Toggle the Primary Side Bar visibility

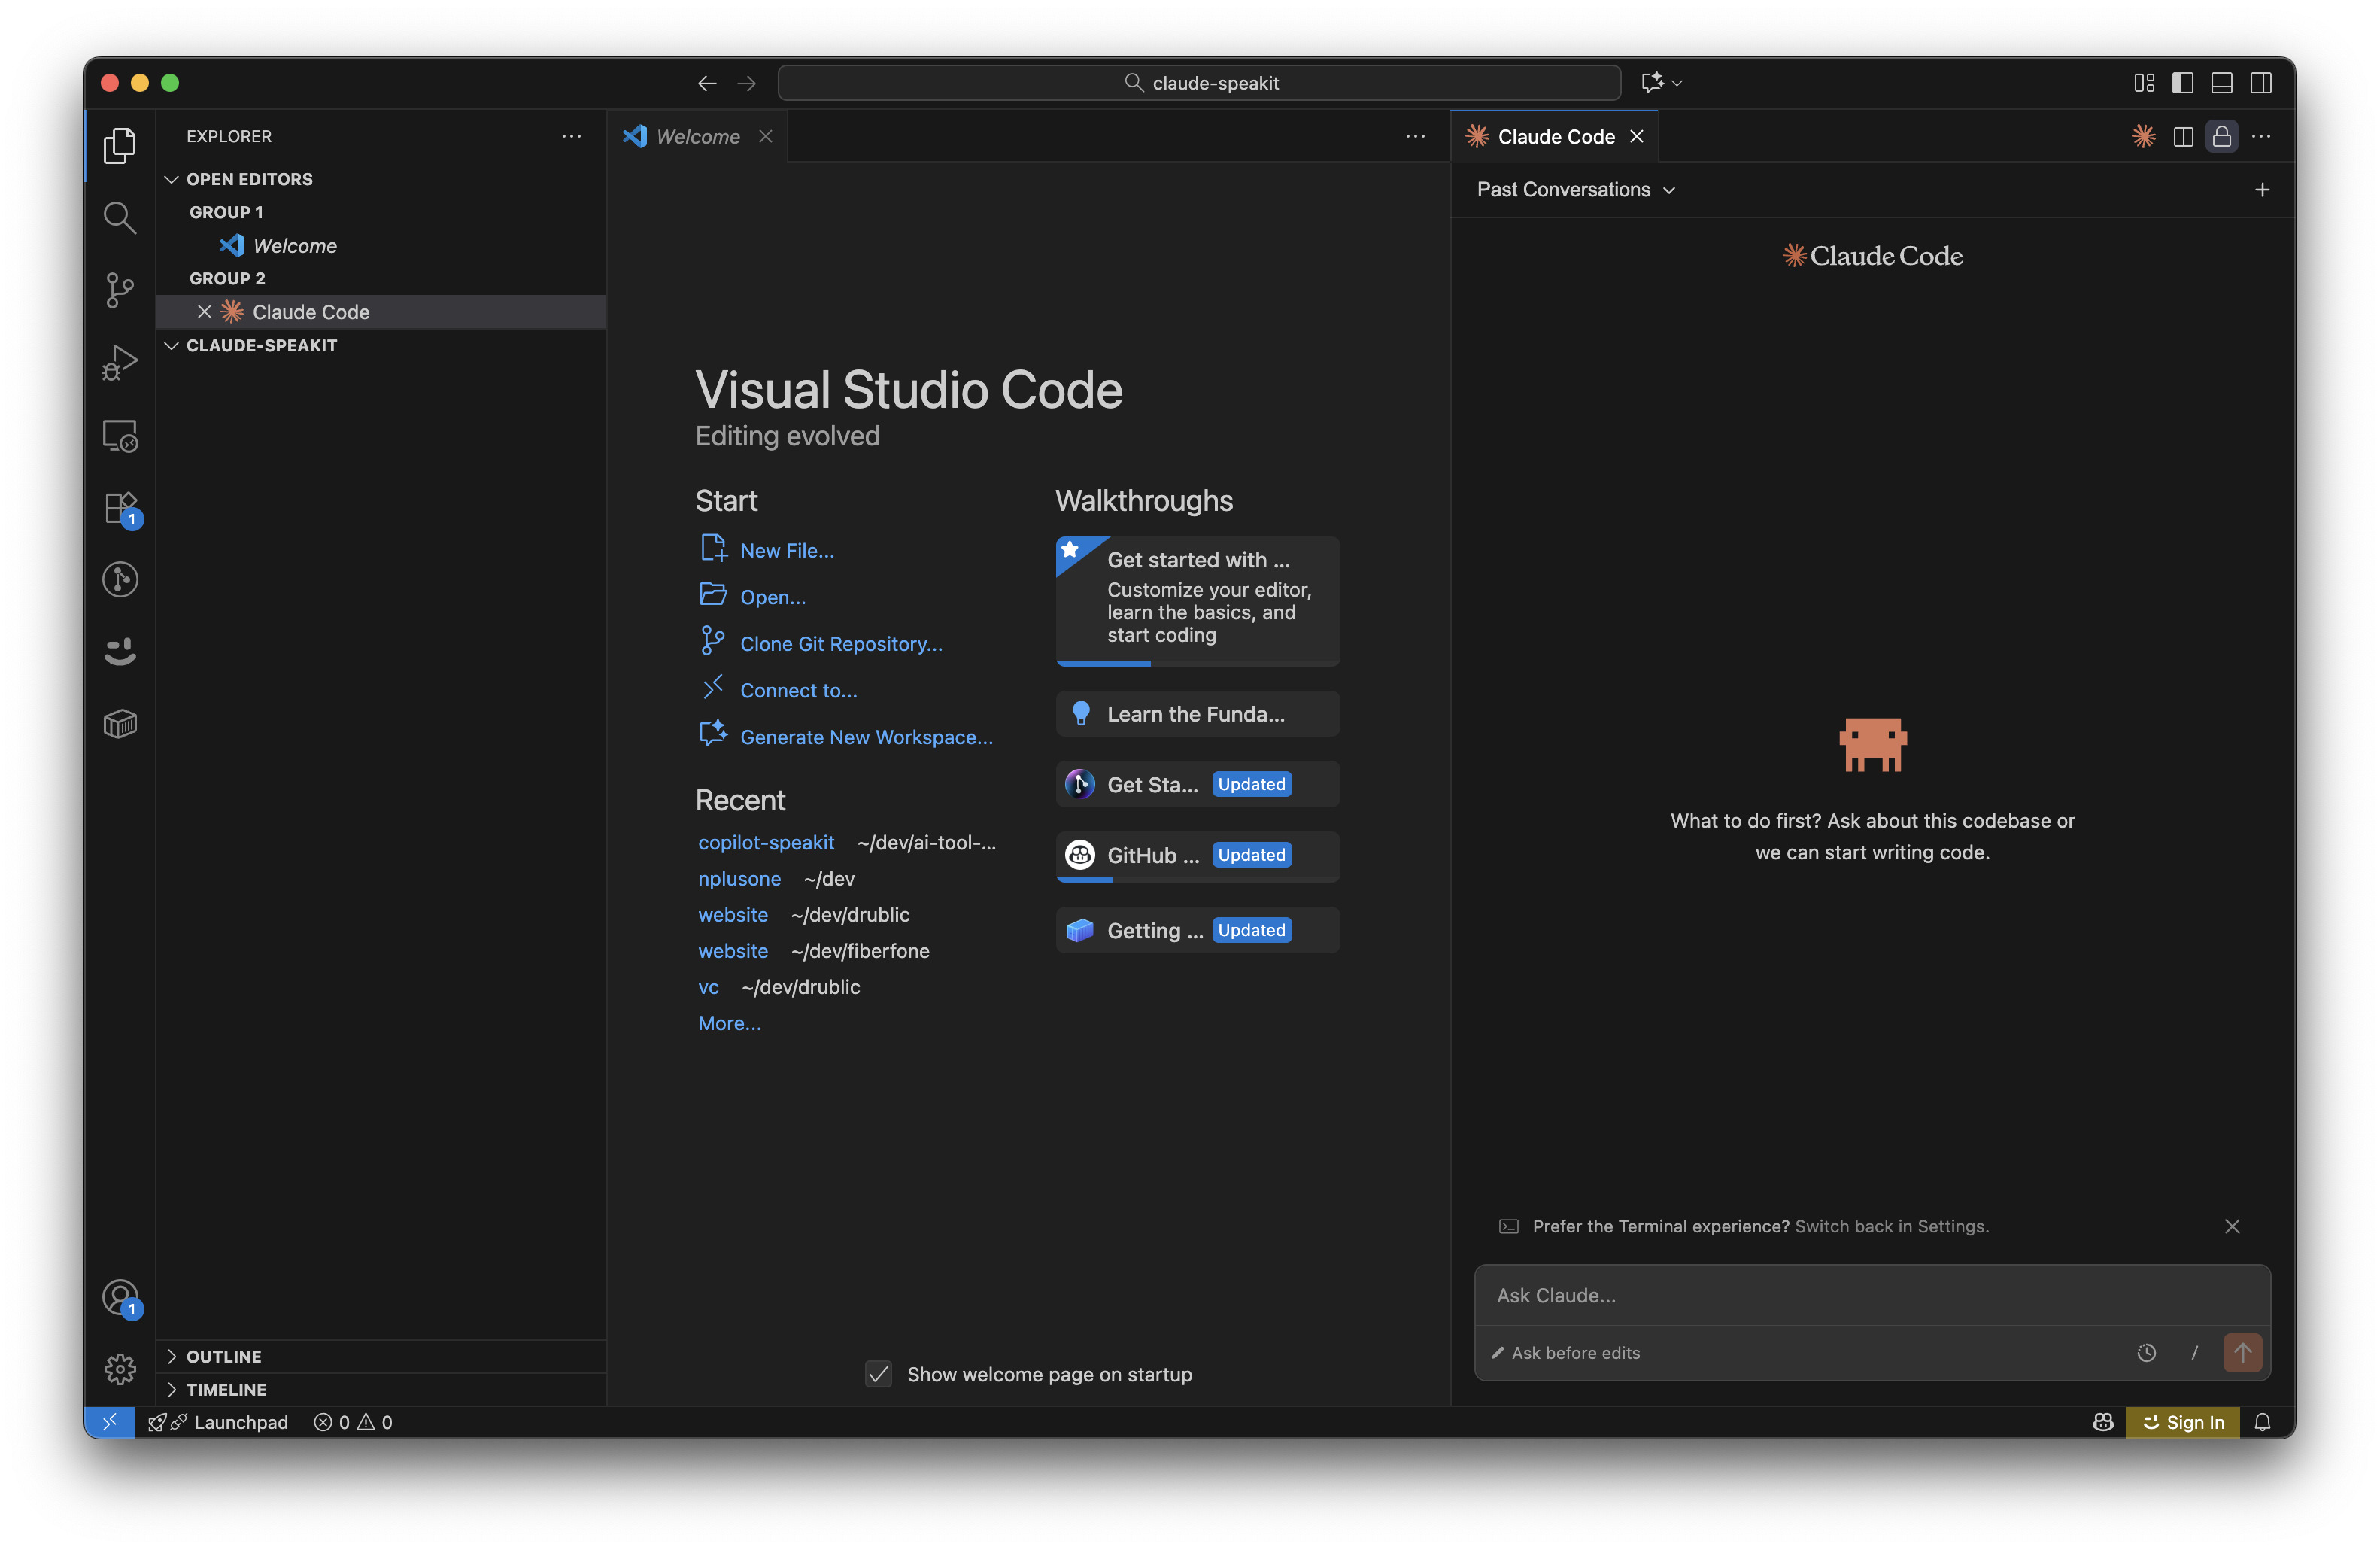pos(2182,83)
